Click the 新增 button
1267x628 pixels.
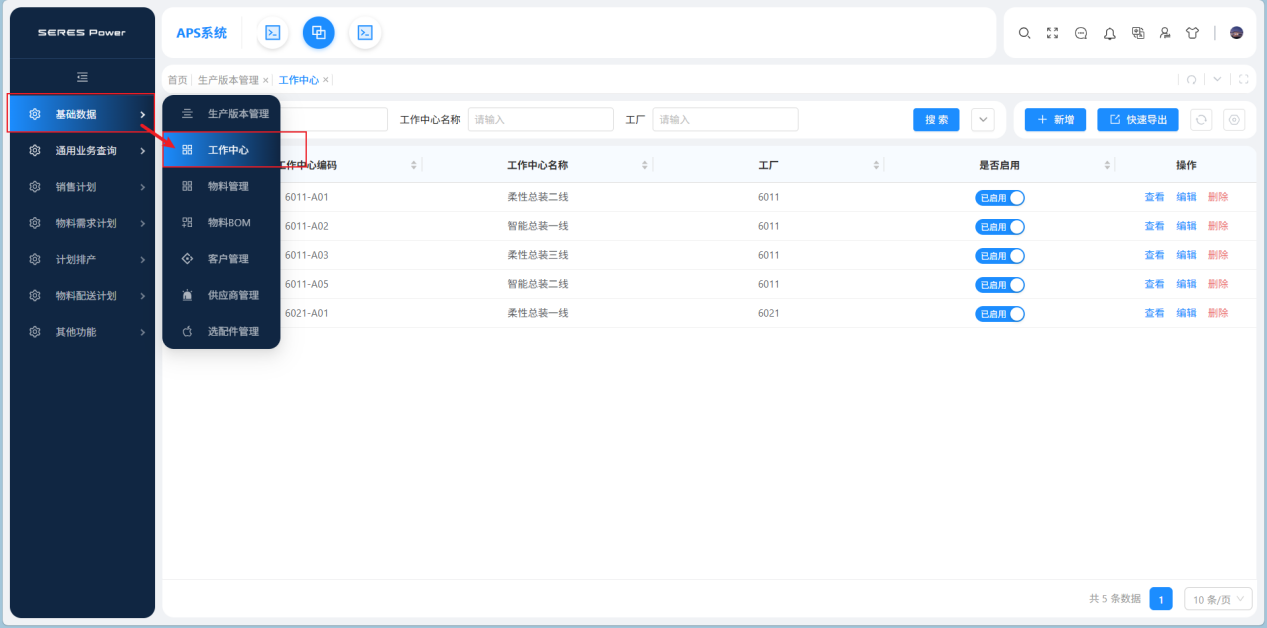[1055, 120]
